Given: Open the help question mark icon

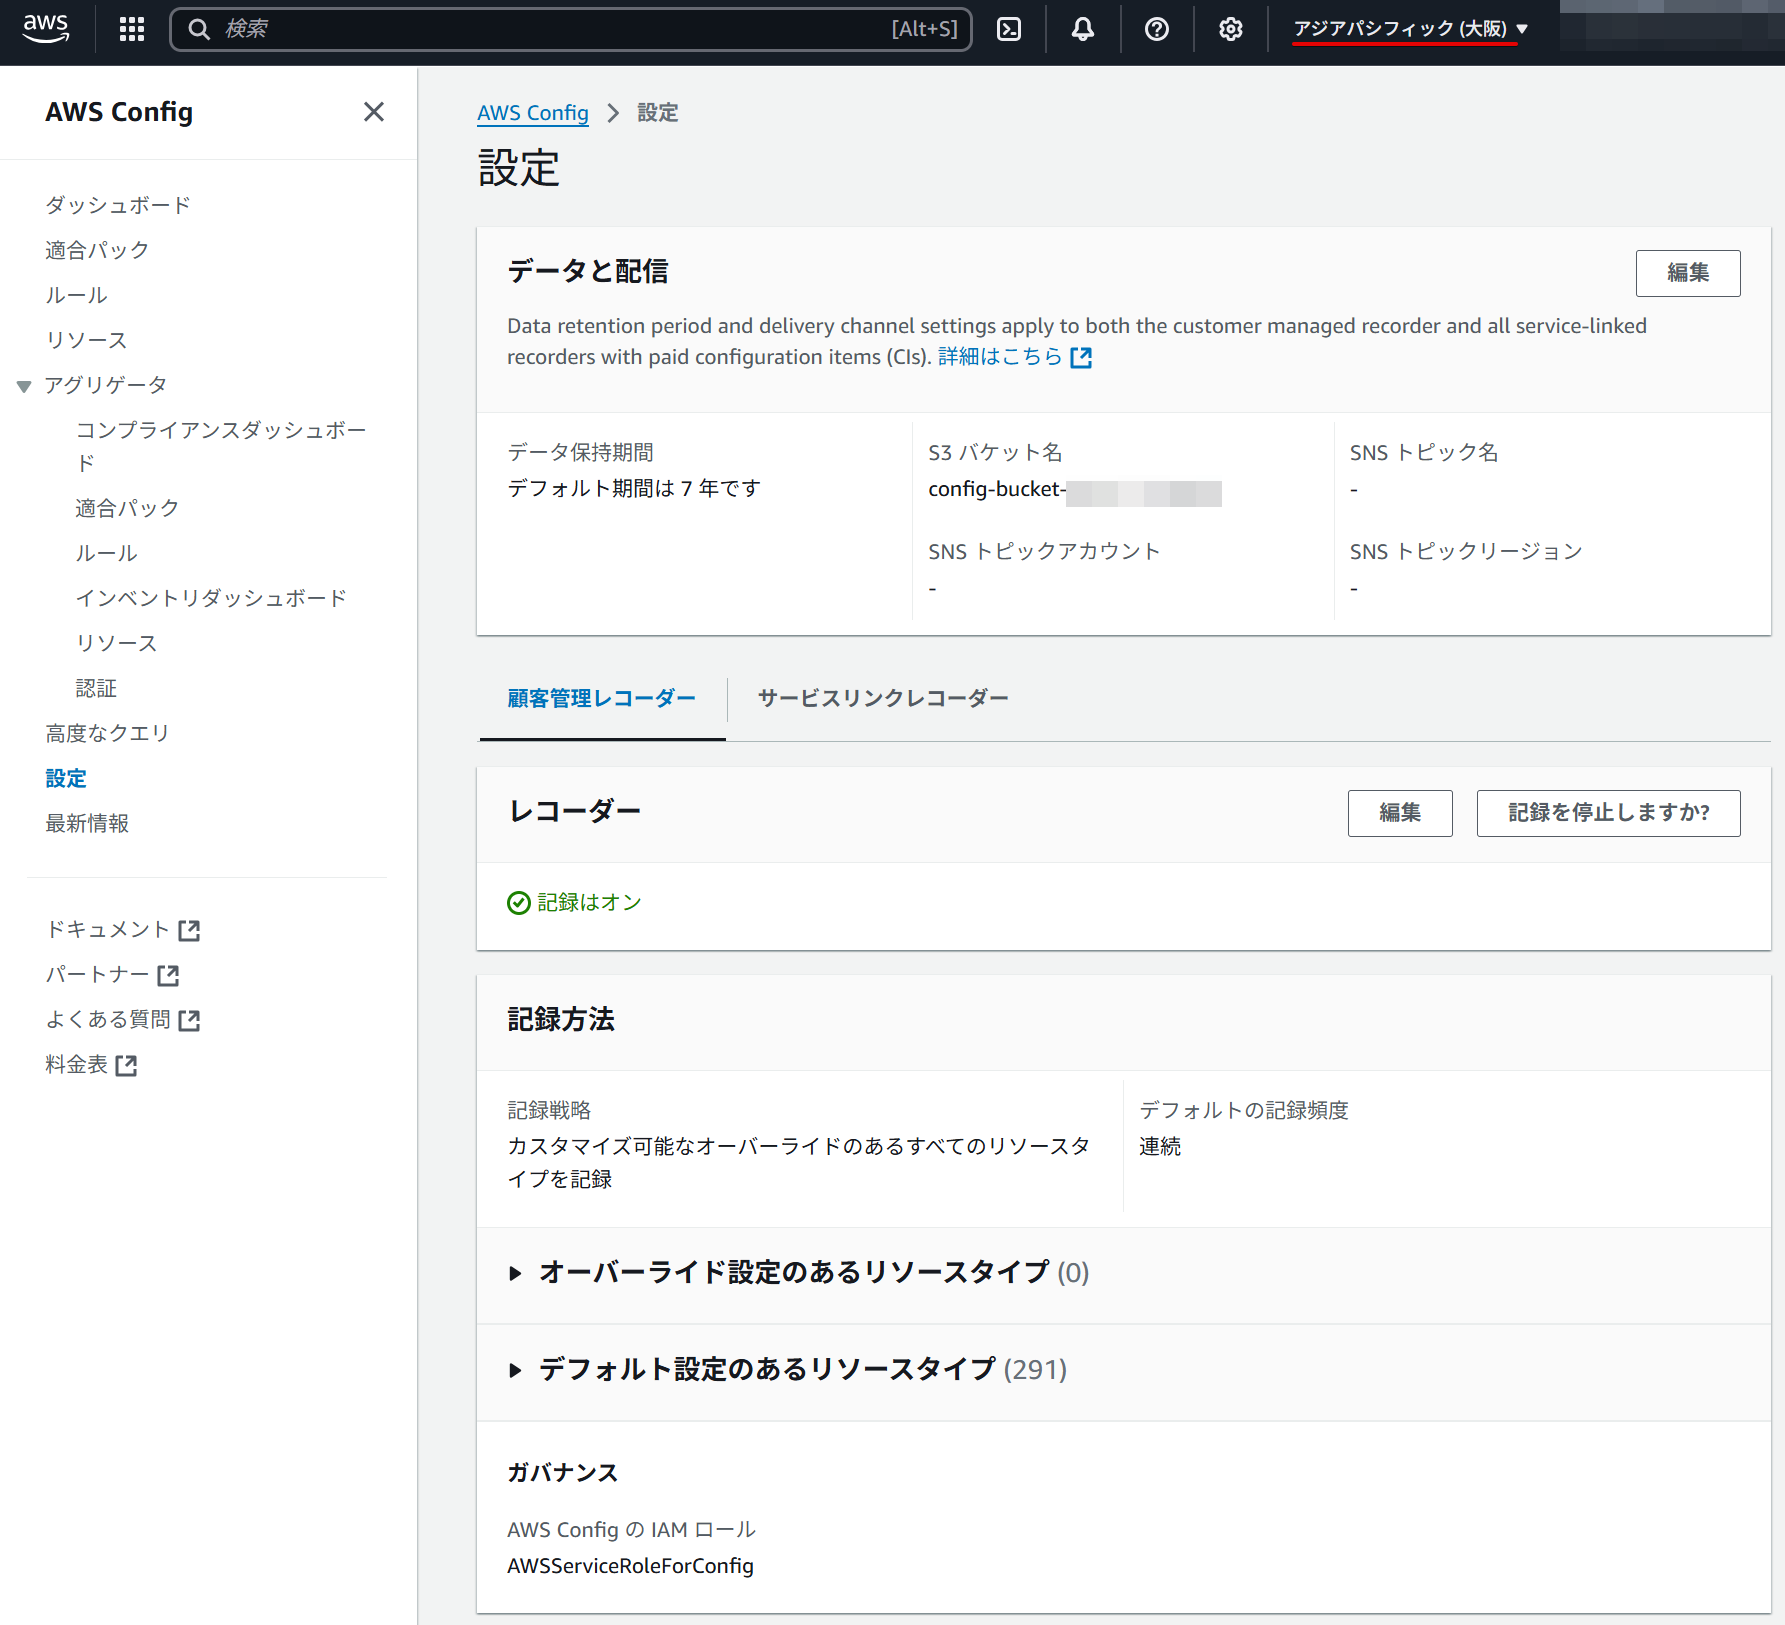Looking at the screenshot, I should pyautogui.click(x=1157, y=29).
